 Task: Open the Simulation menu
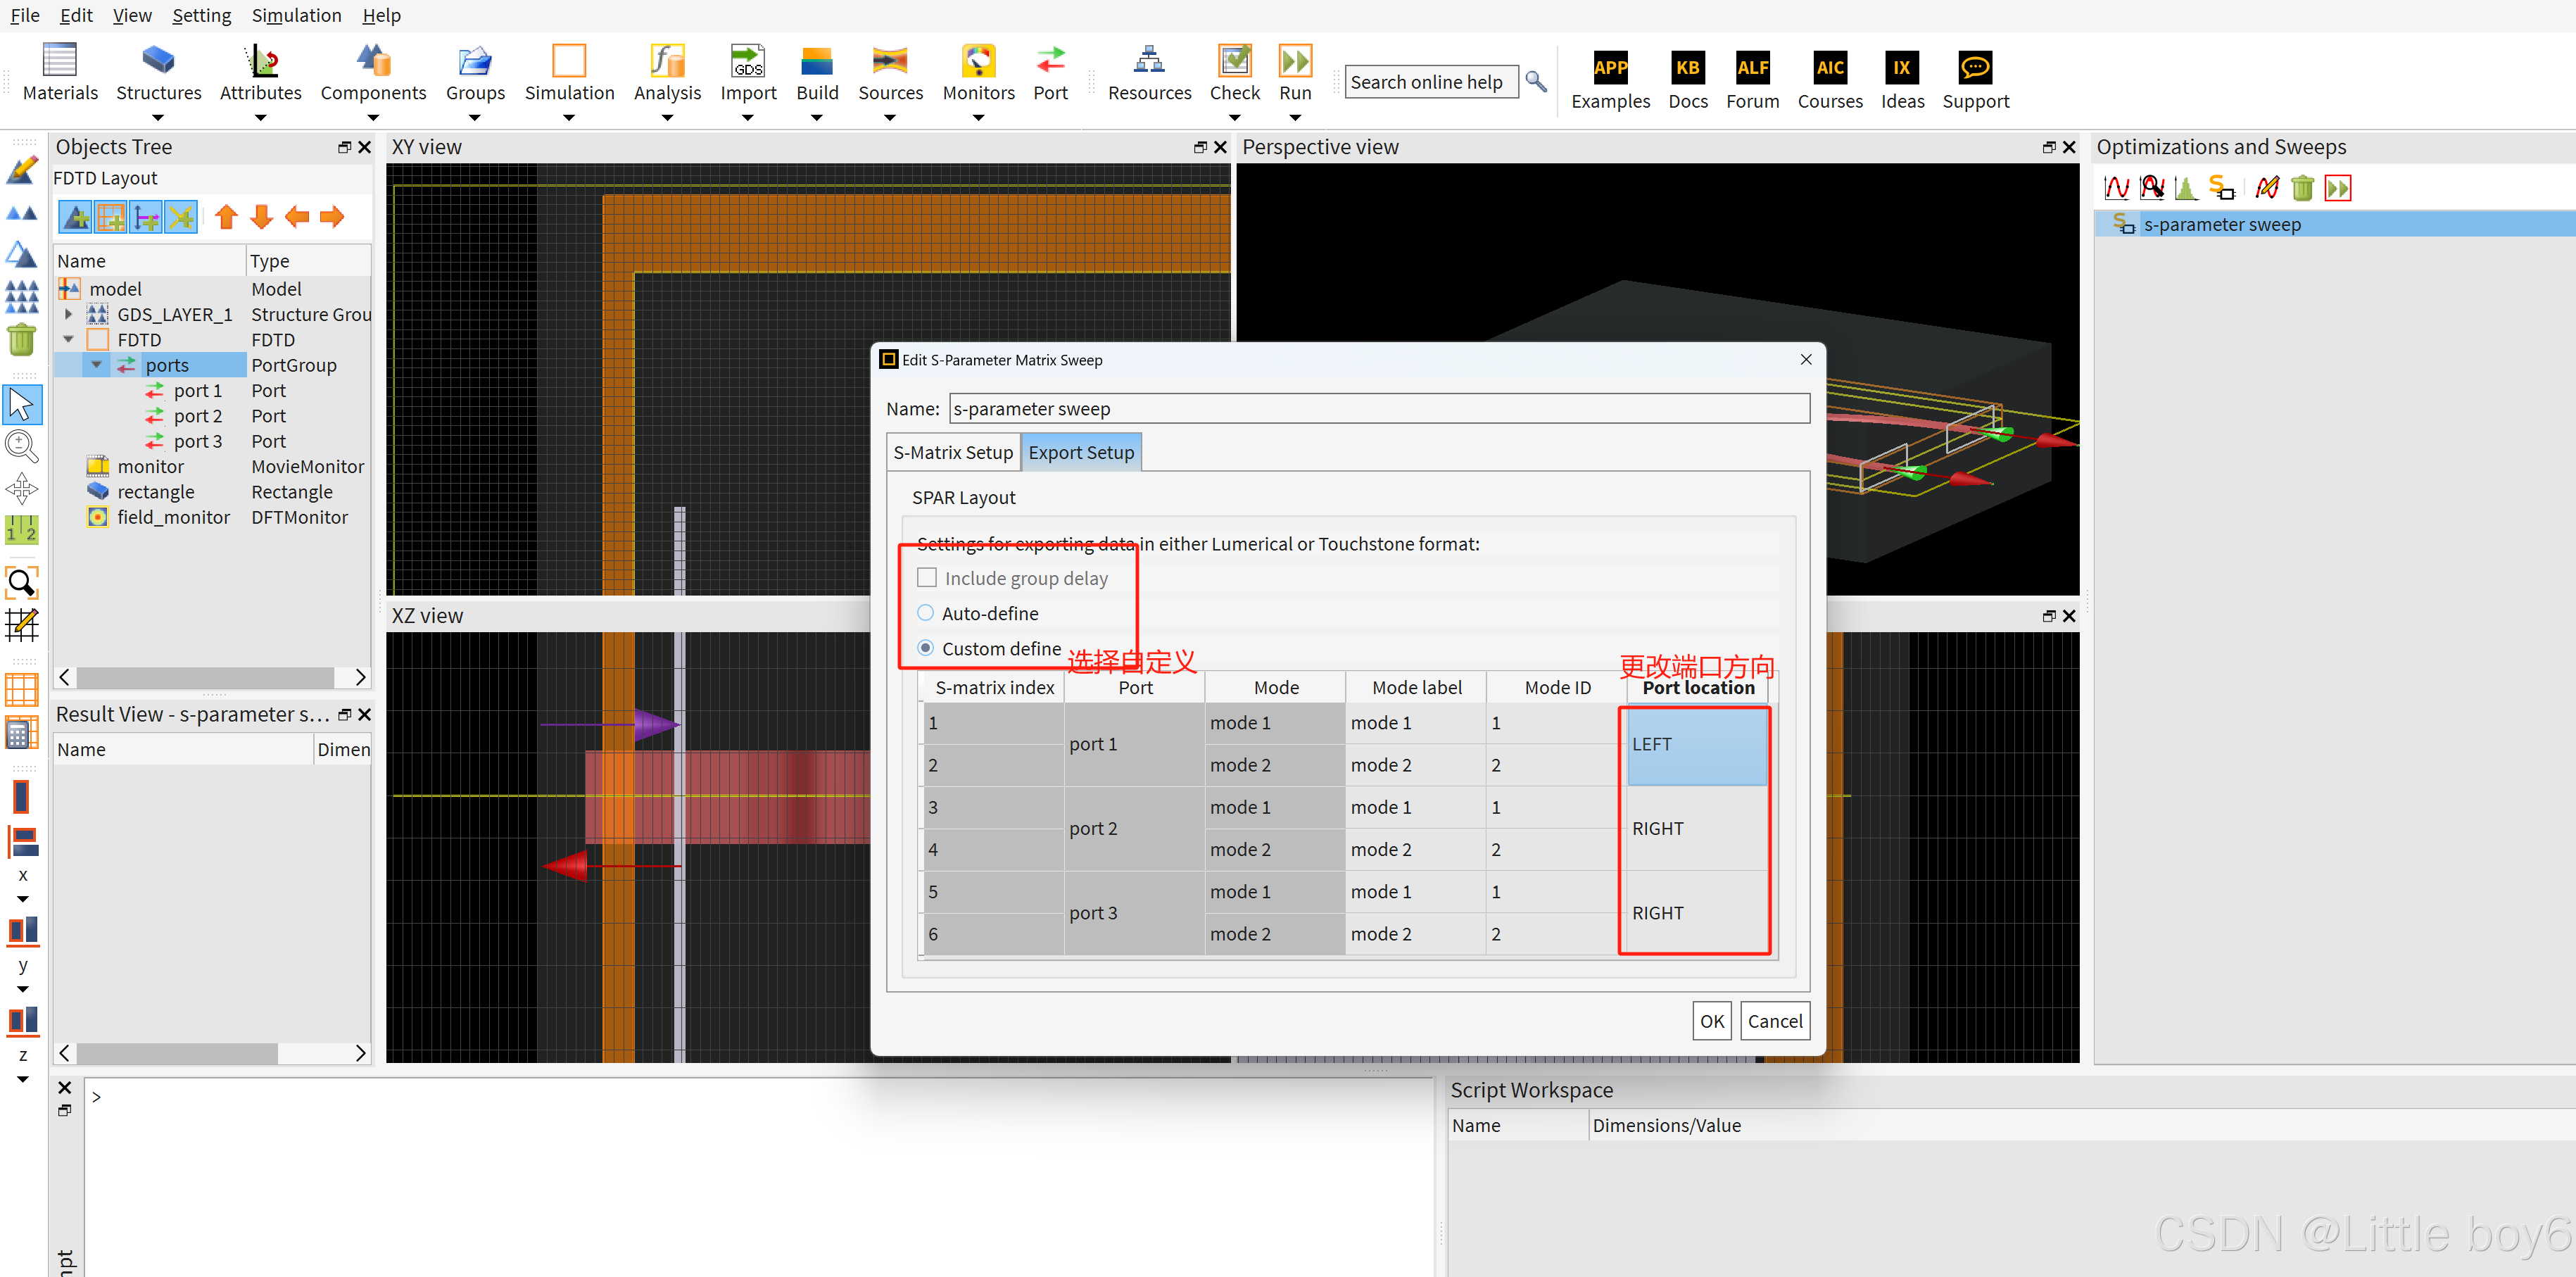296,15
